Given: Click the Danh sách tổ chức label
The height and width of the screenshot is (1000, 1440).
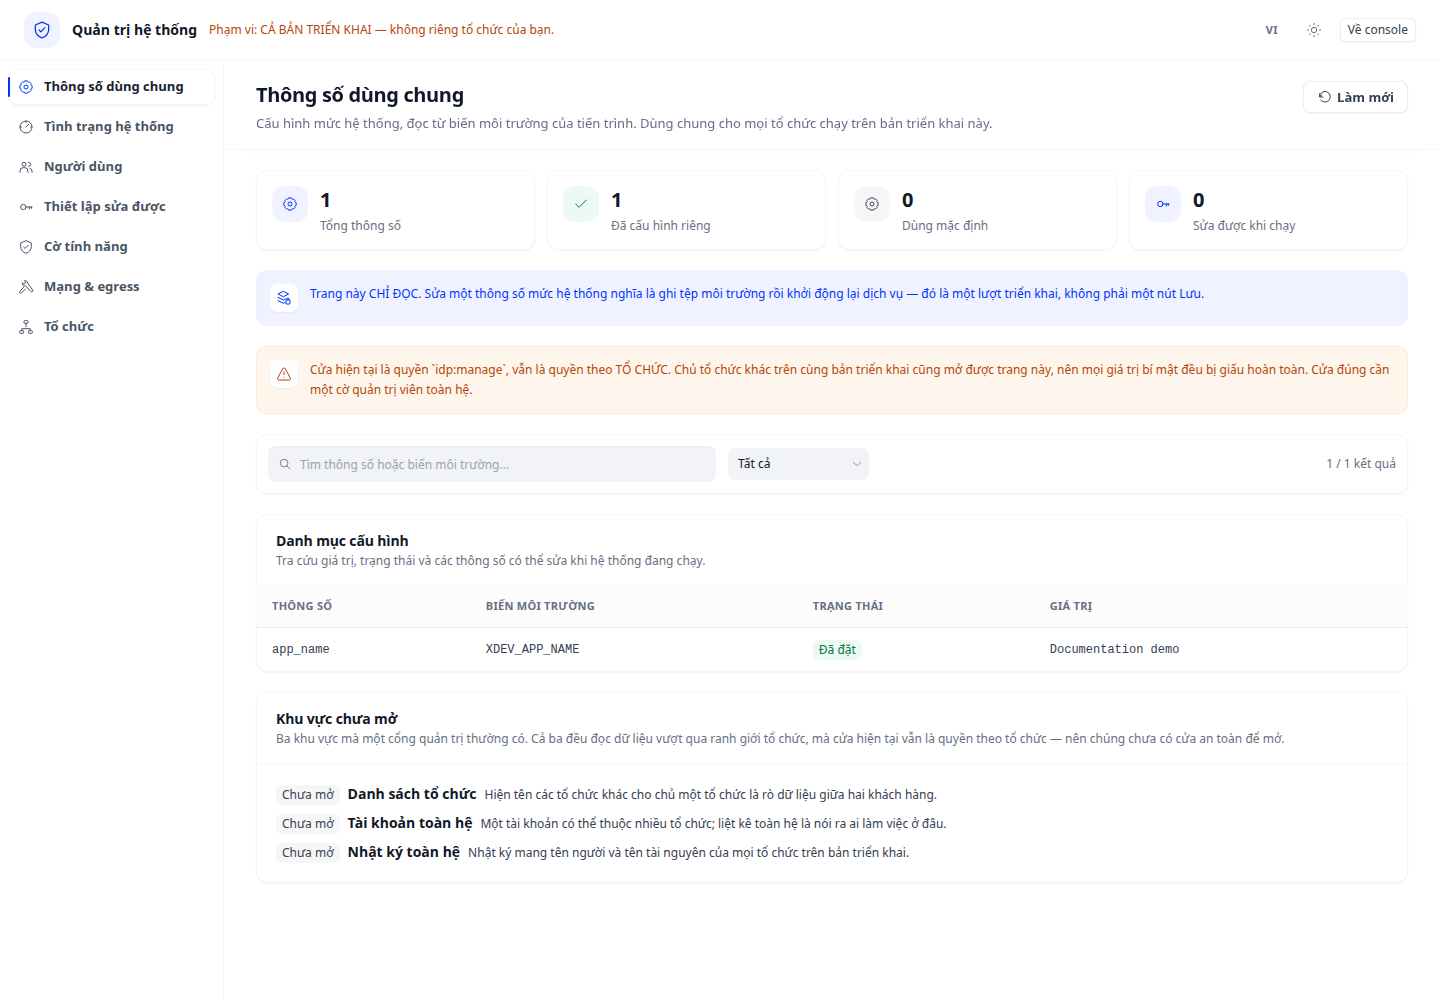Looking at the screenshot, I should pyautogui.click(x=412, y=794).
